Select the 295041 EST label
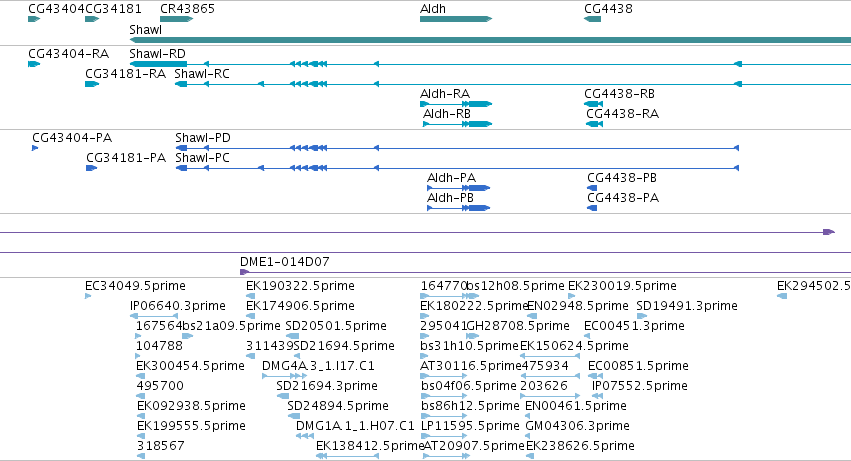The image size is (851, 461). point(443,326)
